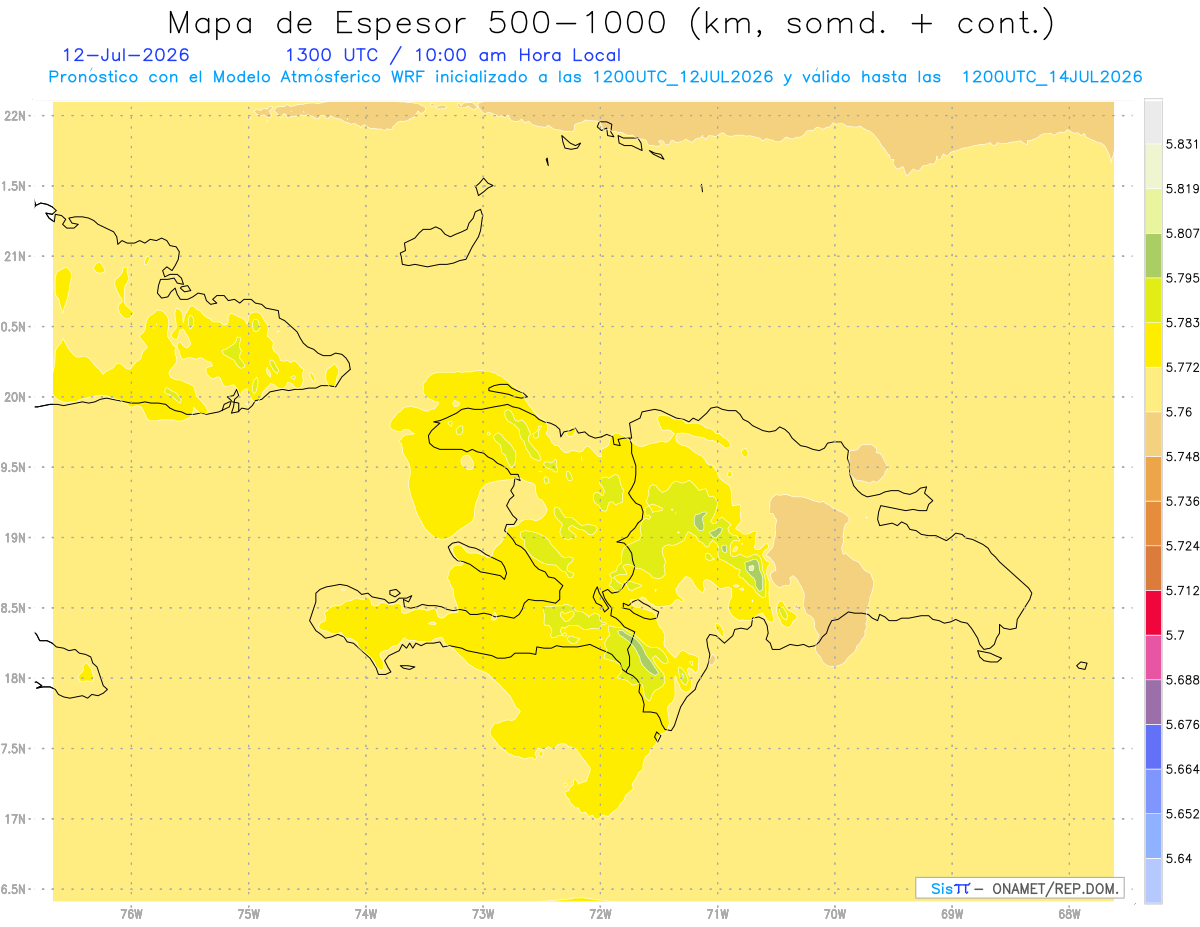
Task: Click the 5.724 legend value
Action: point(1182,546)
